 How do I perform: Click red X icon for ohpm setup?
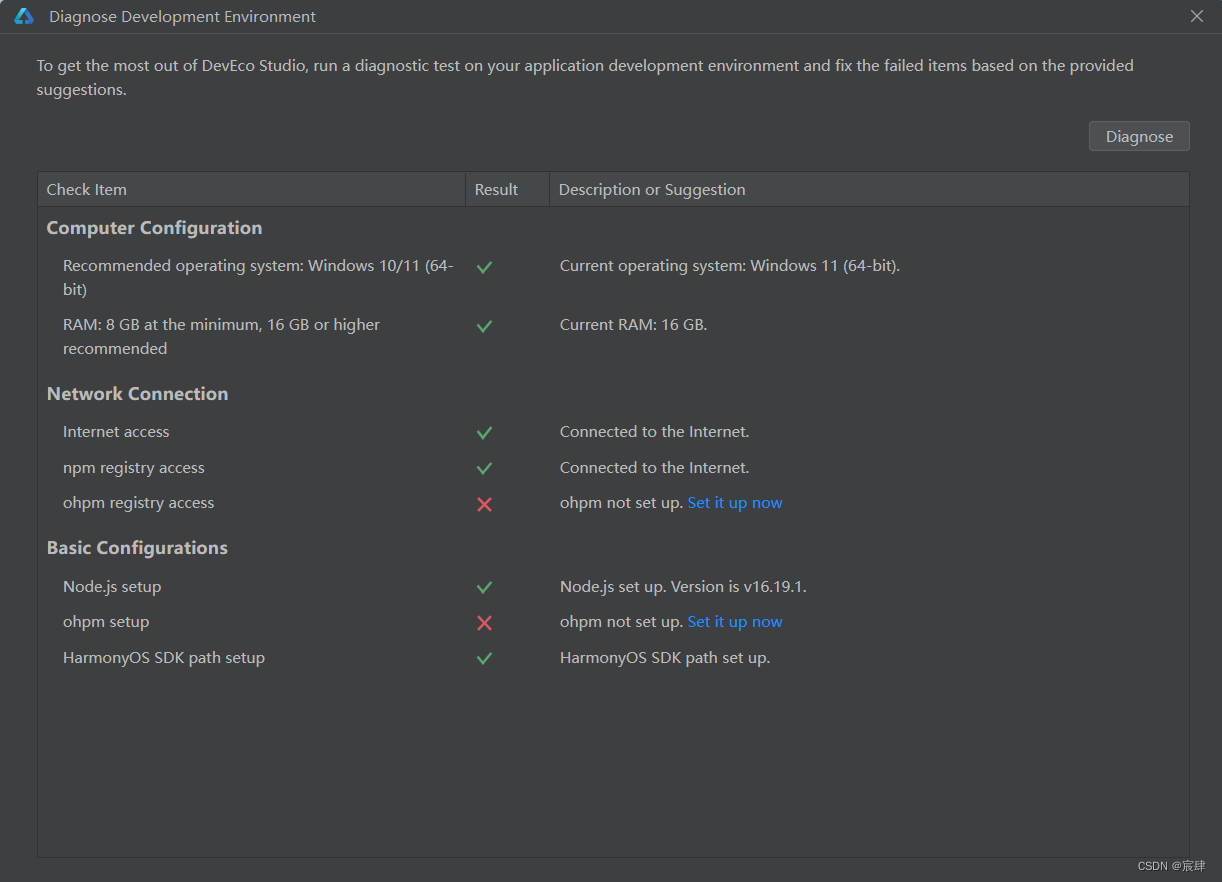point(484,623)
